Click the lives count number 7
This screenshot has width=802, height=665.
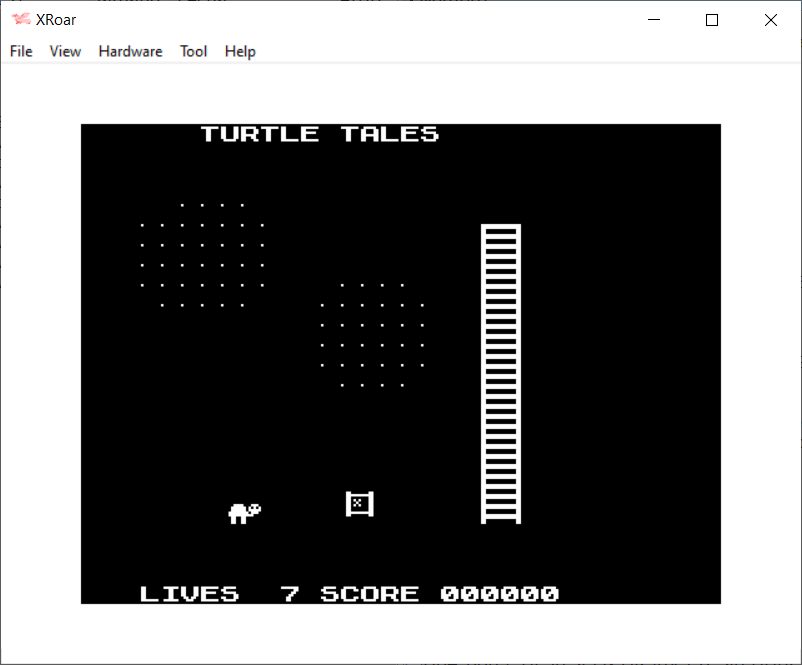pos(290,594)
